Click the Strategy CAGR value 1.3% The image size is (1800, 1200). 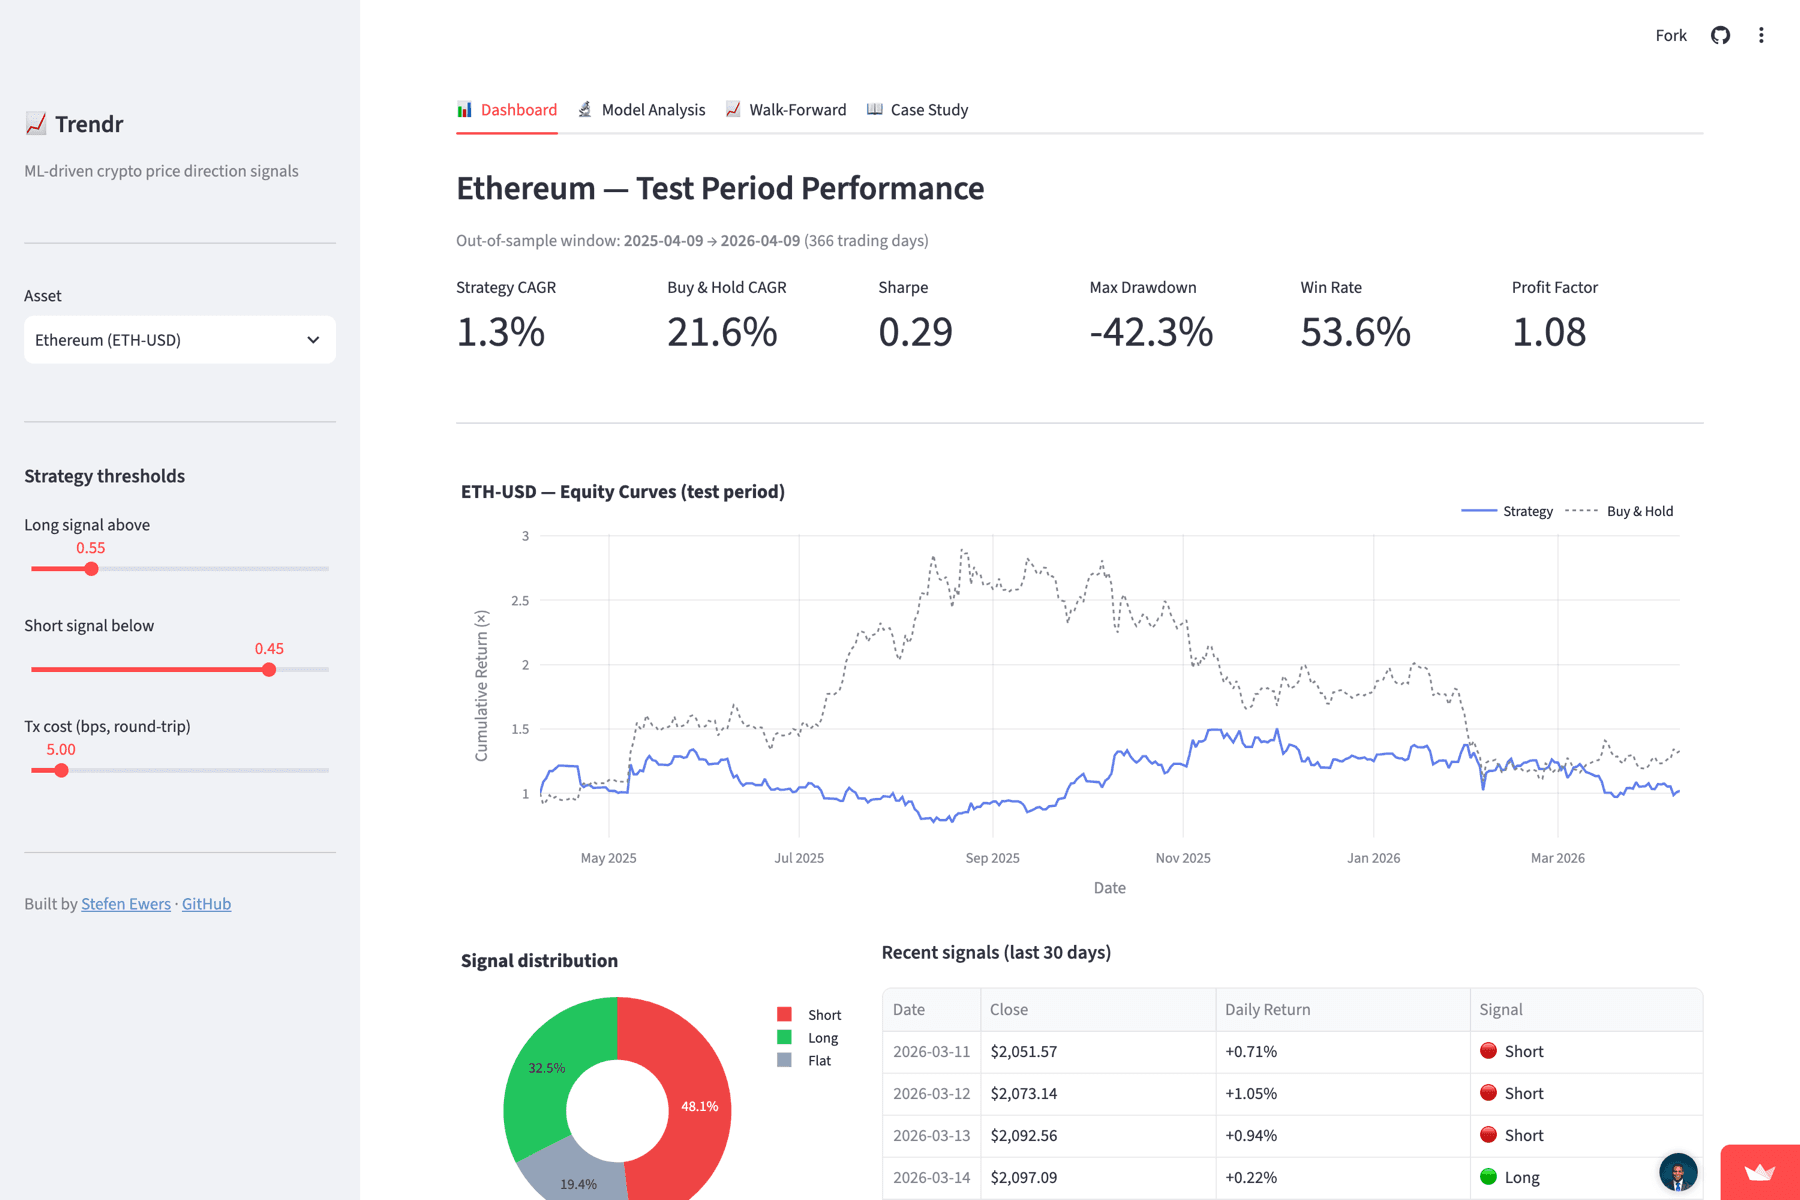[x=501, y=332]
